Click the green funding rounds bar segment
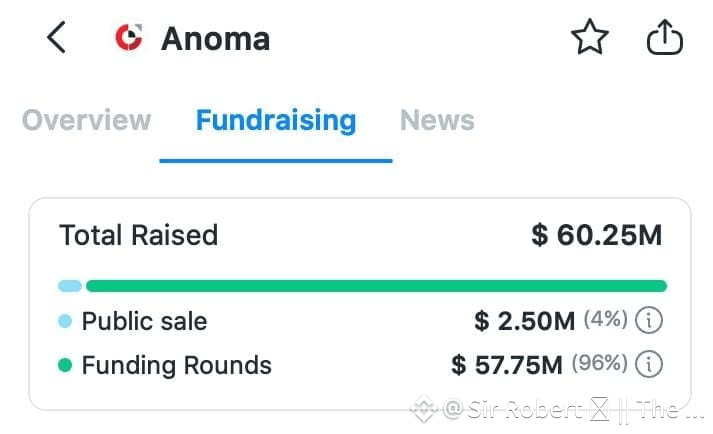This screenshot has height=434, width=713. [x=377, y=286]
